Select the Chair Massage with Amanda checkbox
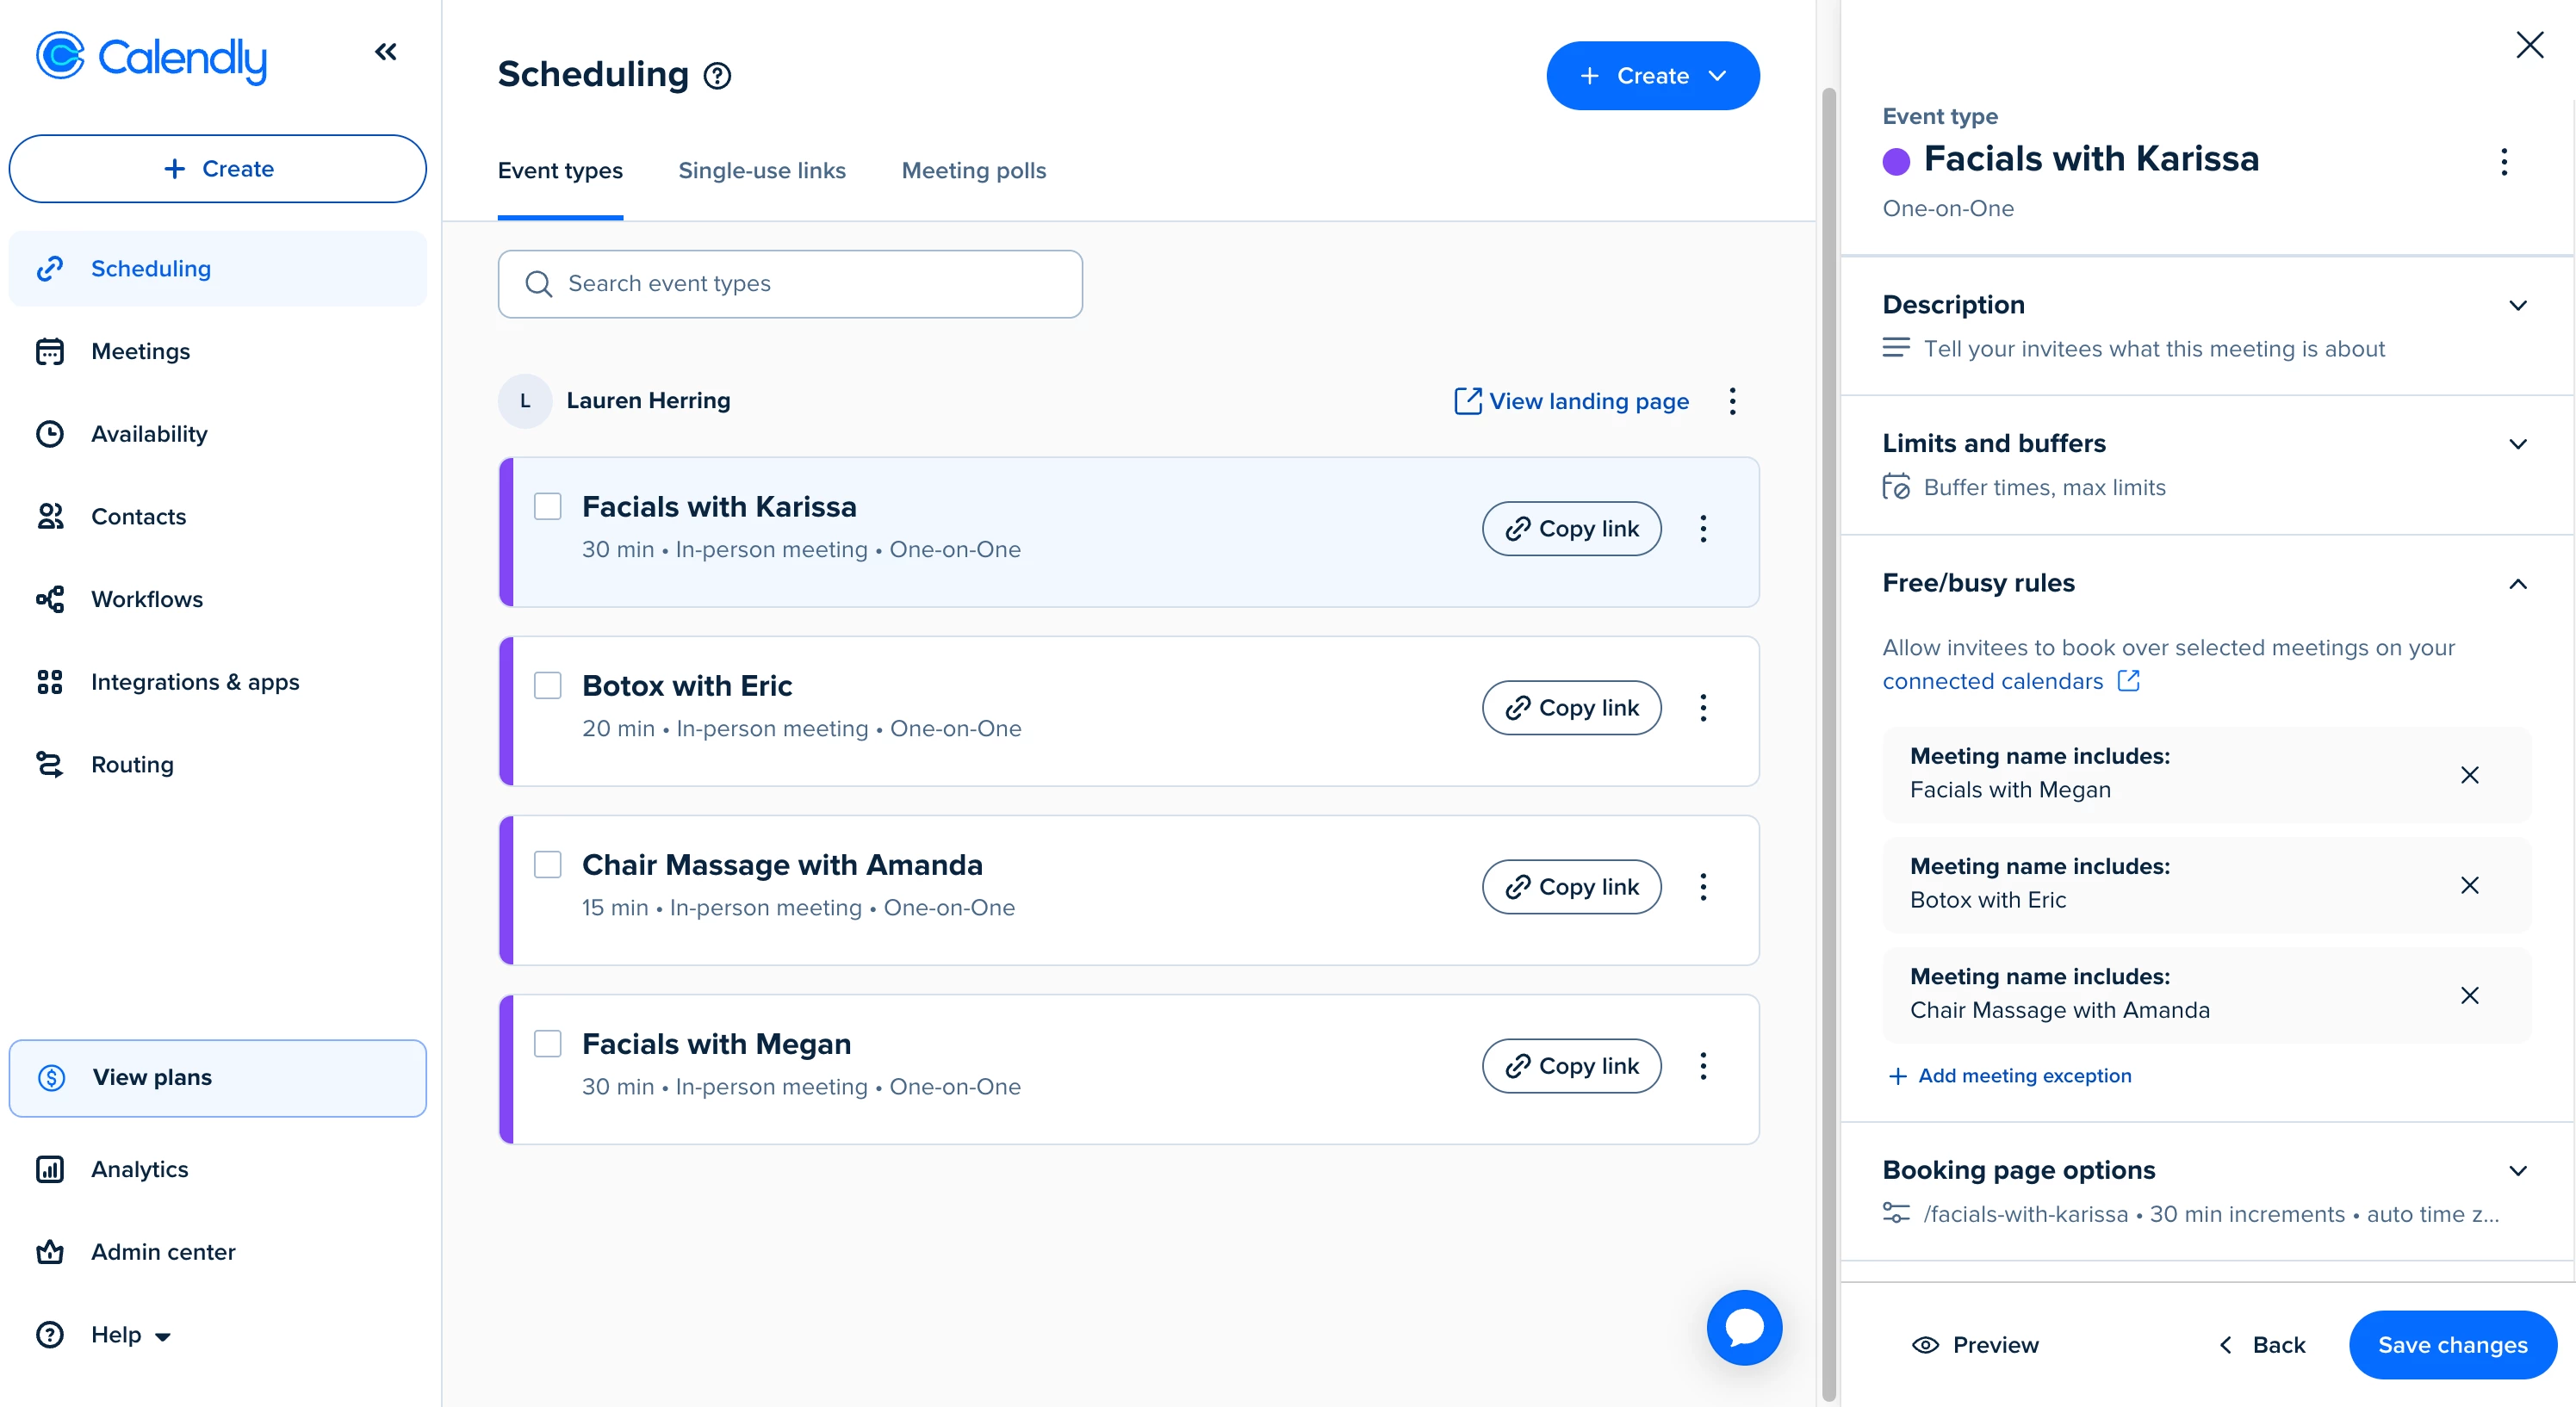 tap(548, 865)
